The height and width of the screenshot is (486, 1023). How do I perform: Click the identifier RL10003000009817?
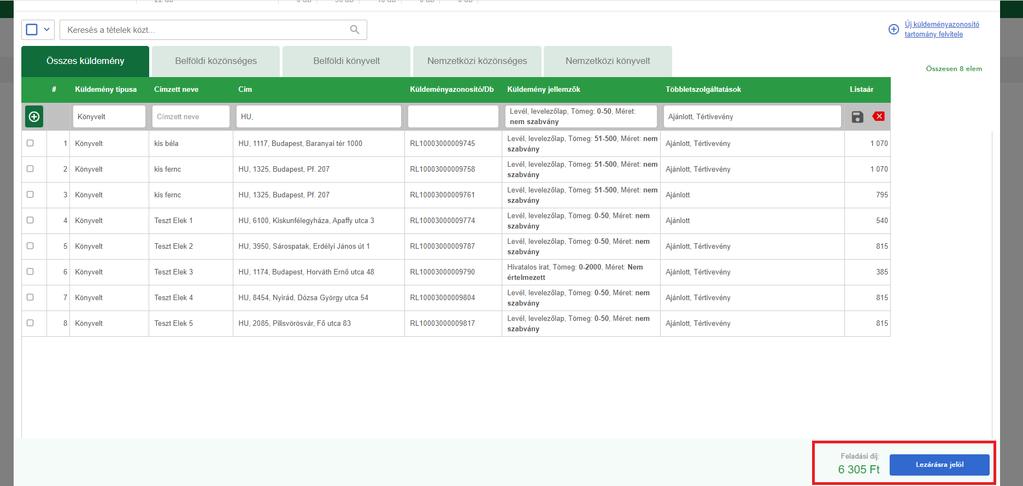[442, 324]
